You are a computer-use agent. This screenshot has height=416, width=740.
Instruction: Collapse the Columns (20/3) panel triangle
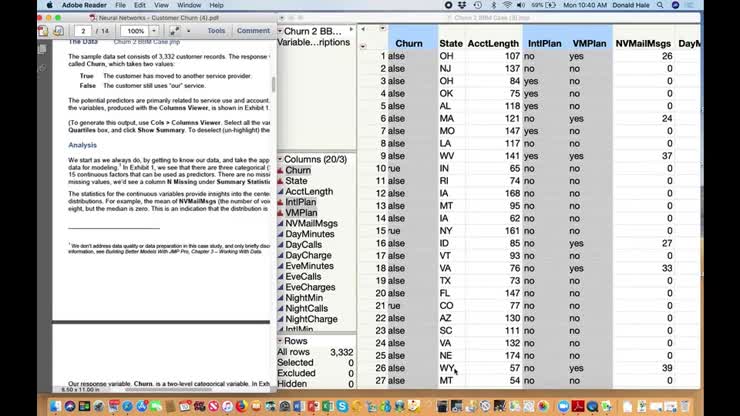coord(280,159)
